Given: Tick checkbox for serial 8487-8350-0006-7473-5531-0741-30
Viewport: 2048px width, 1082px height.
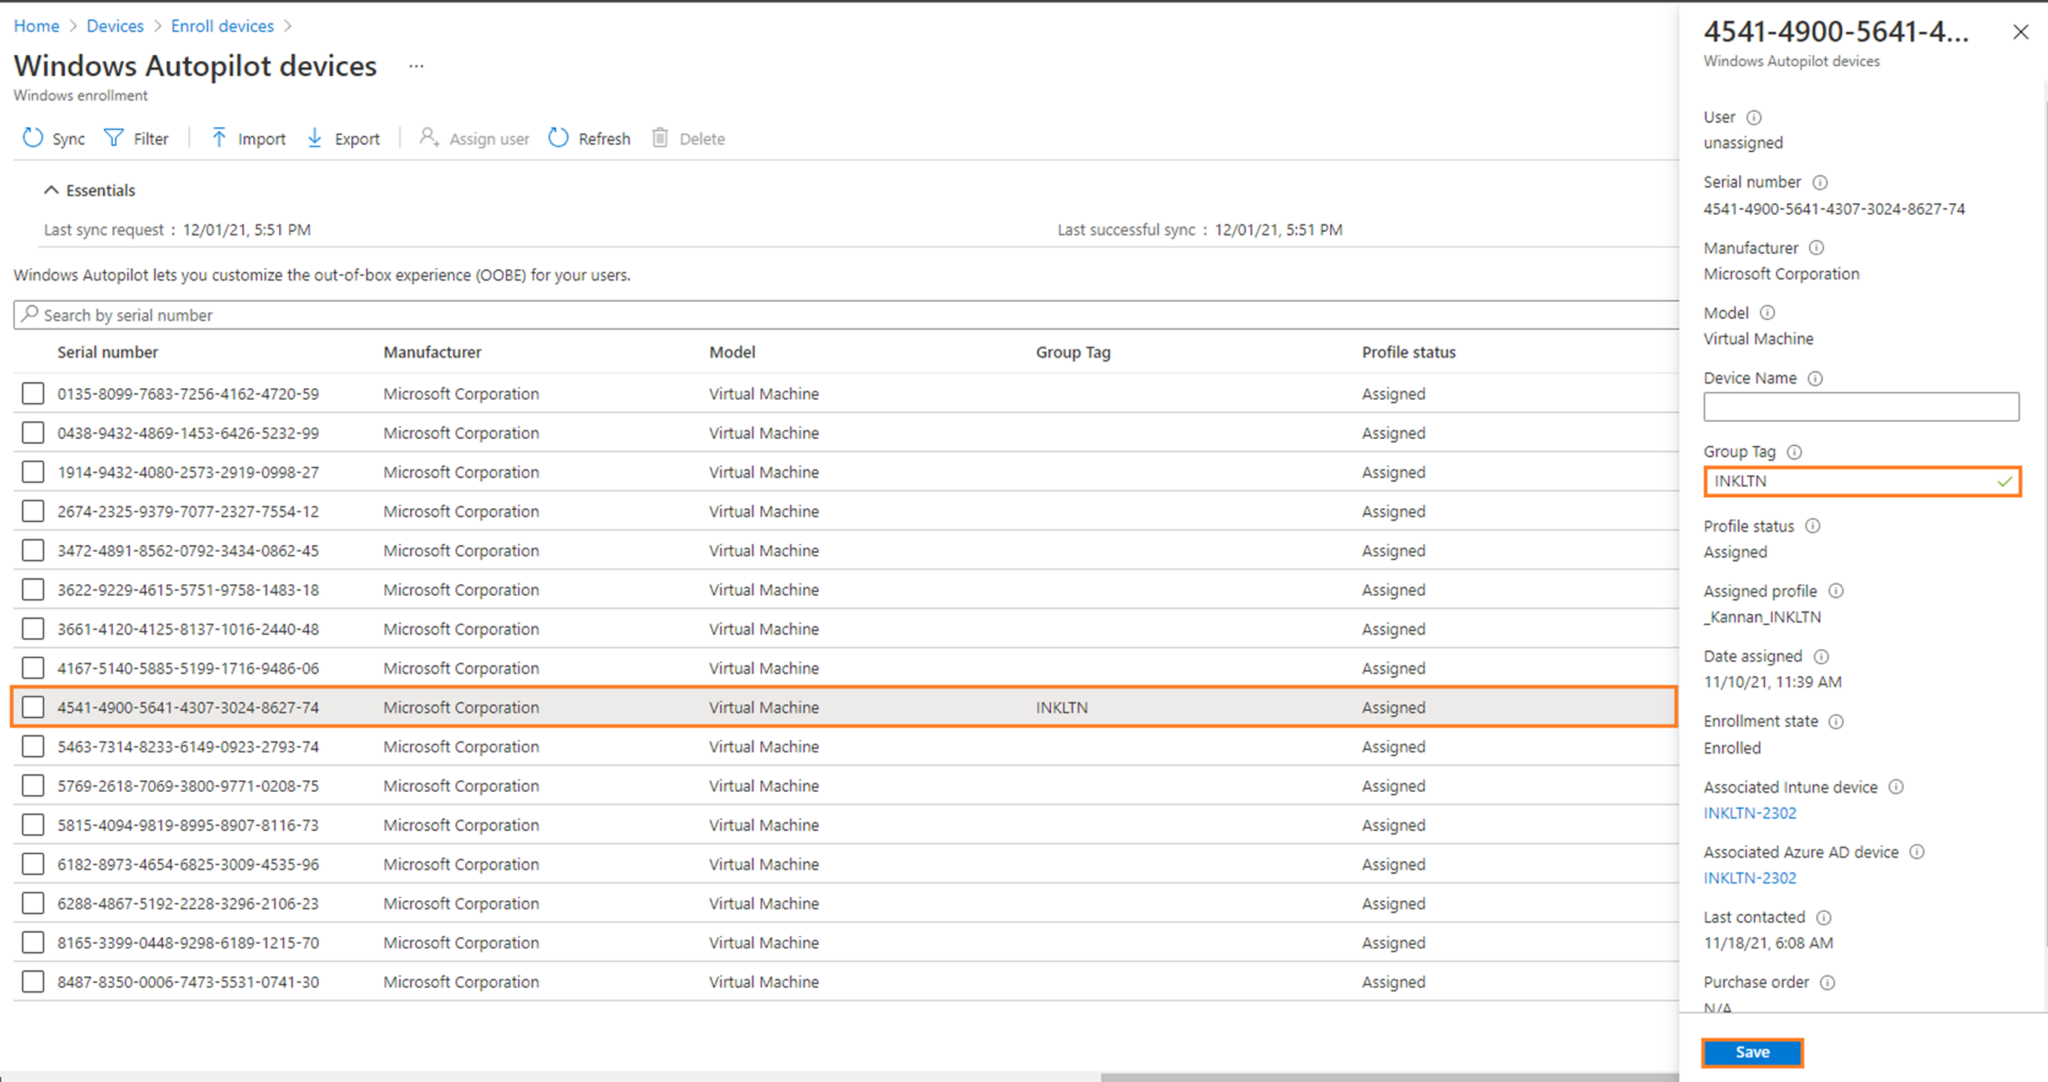Looking at the screenshot, I should 33,981.
